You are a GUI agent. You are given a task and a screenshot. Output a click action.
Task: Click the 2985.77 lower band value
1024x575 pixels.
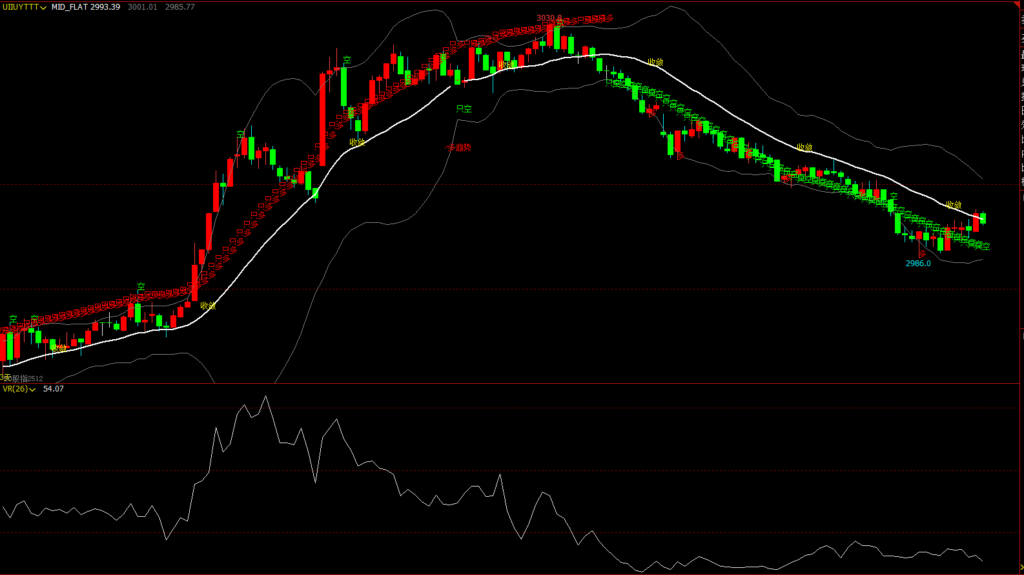pos(181,6)
